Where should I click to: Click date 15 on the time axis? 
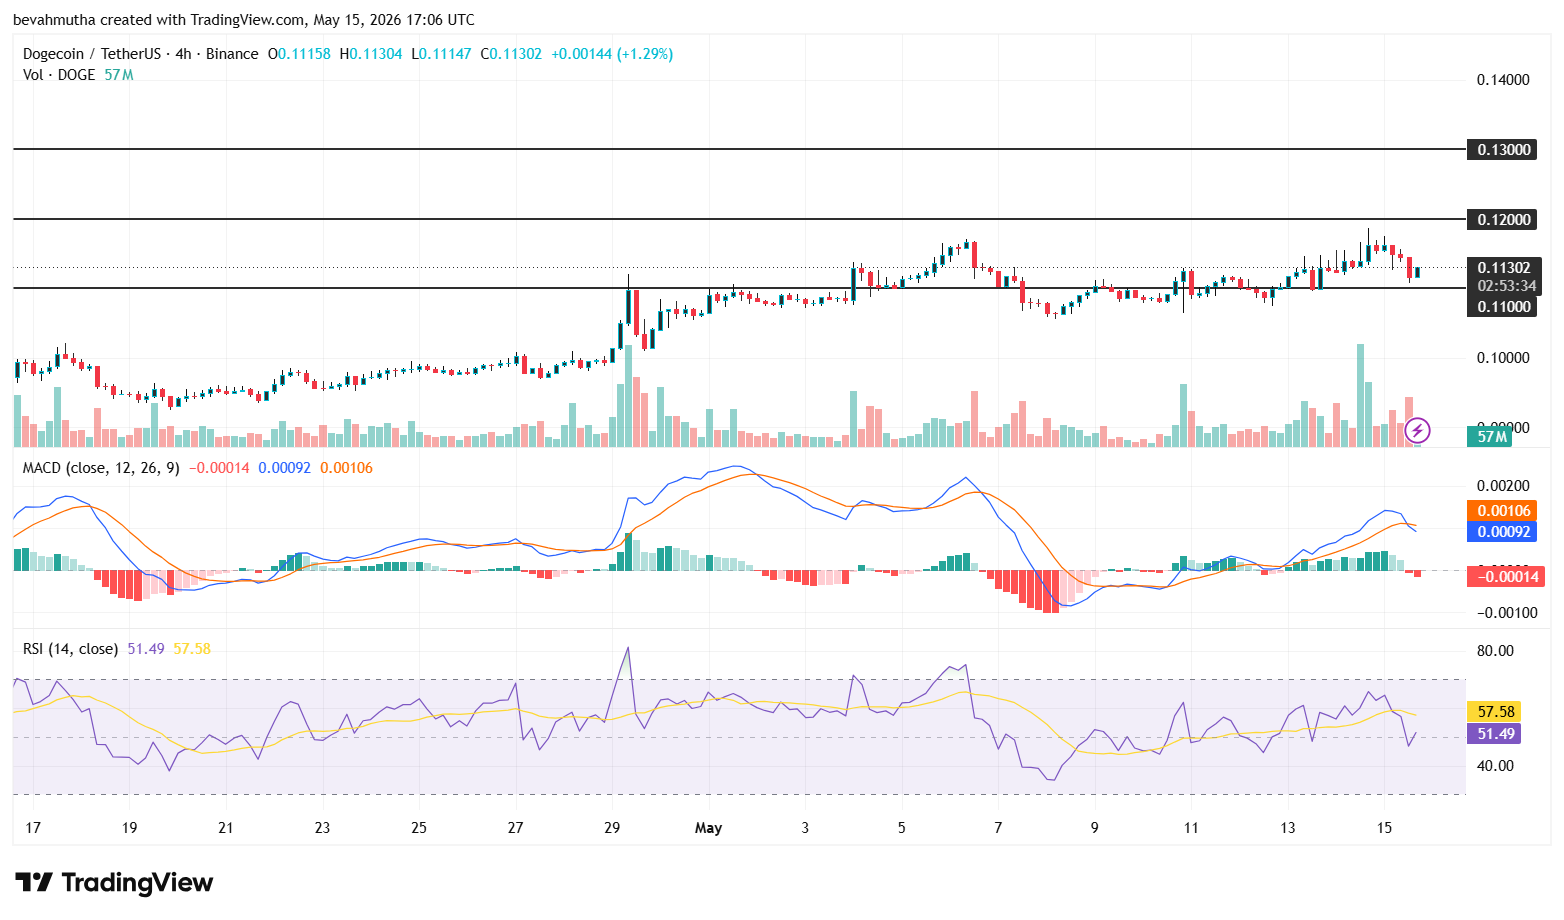pyautogui.click(x=1384, y=828)
